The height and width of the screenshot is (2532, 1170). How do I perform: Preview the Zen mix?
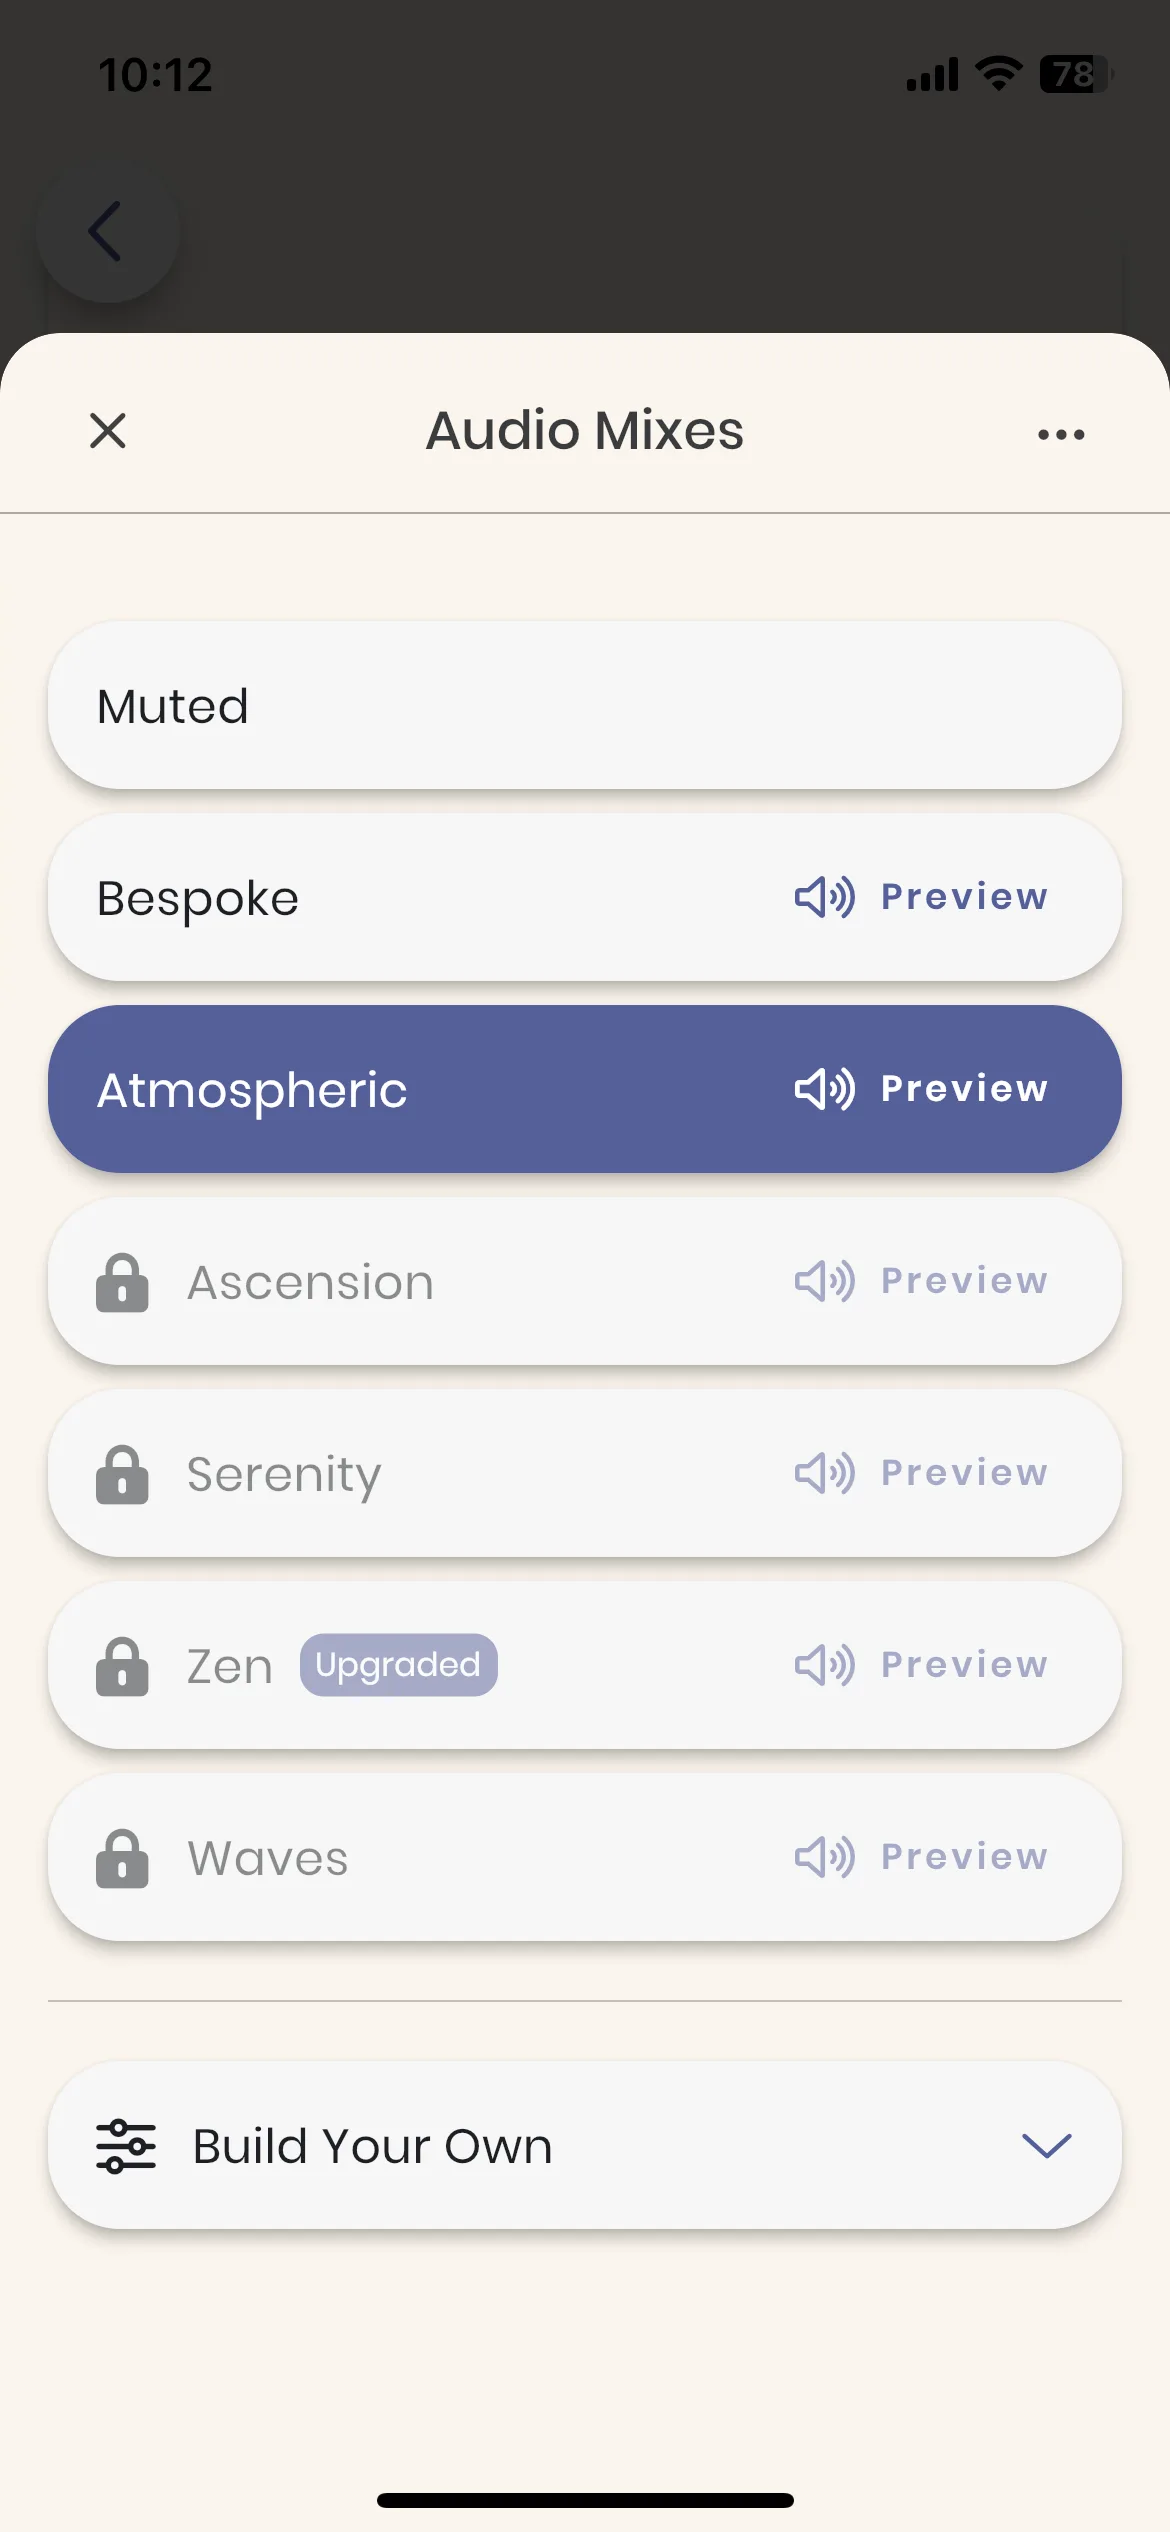tap(921, 1665)
